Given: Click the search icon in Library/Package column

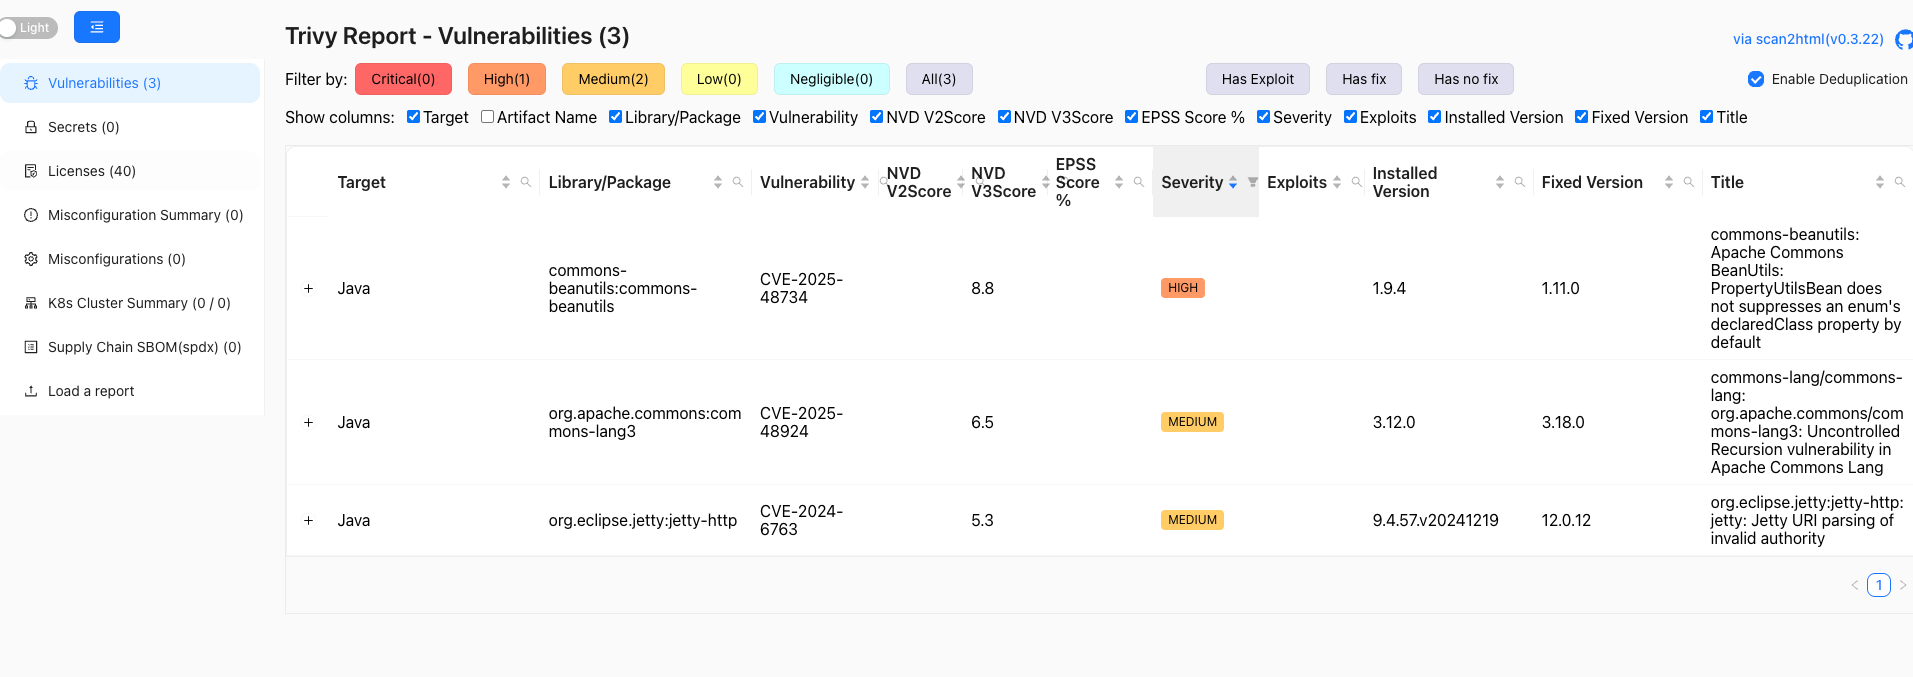Looking at the screenshot, I should 738,182.
